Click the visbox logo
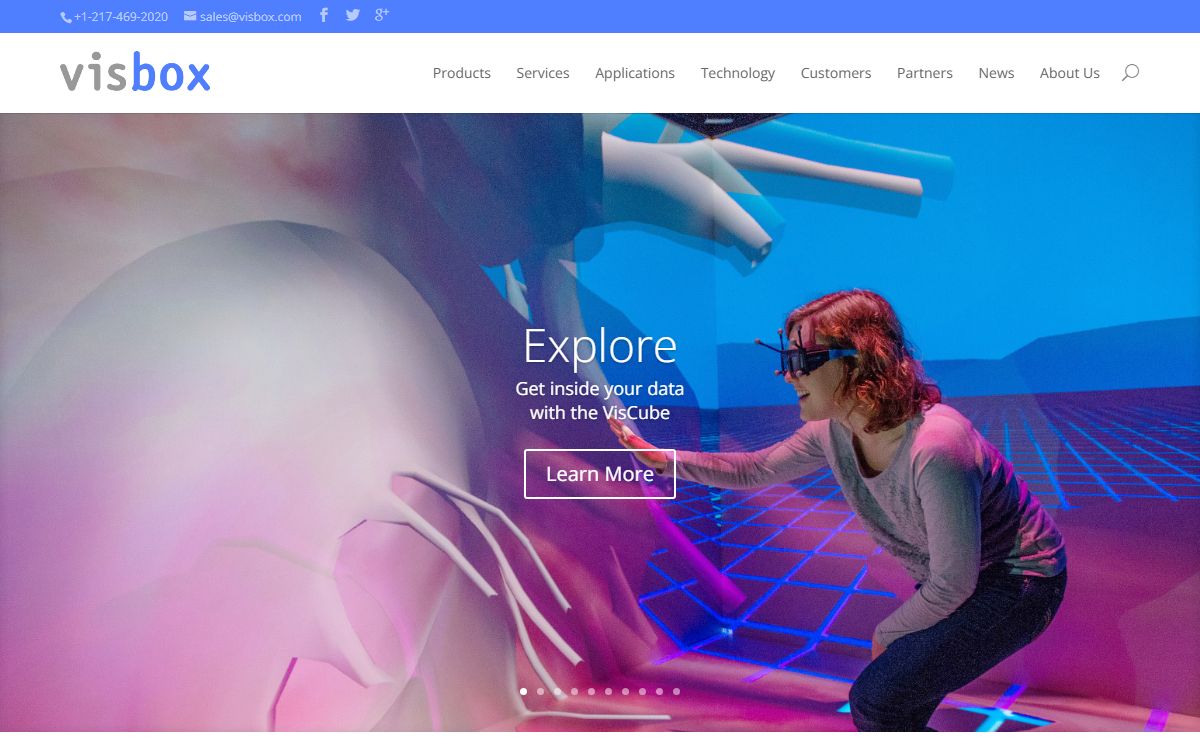The width and height of the screenshot is (1200, 740). click(135, 72)
